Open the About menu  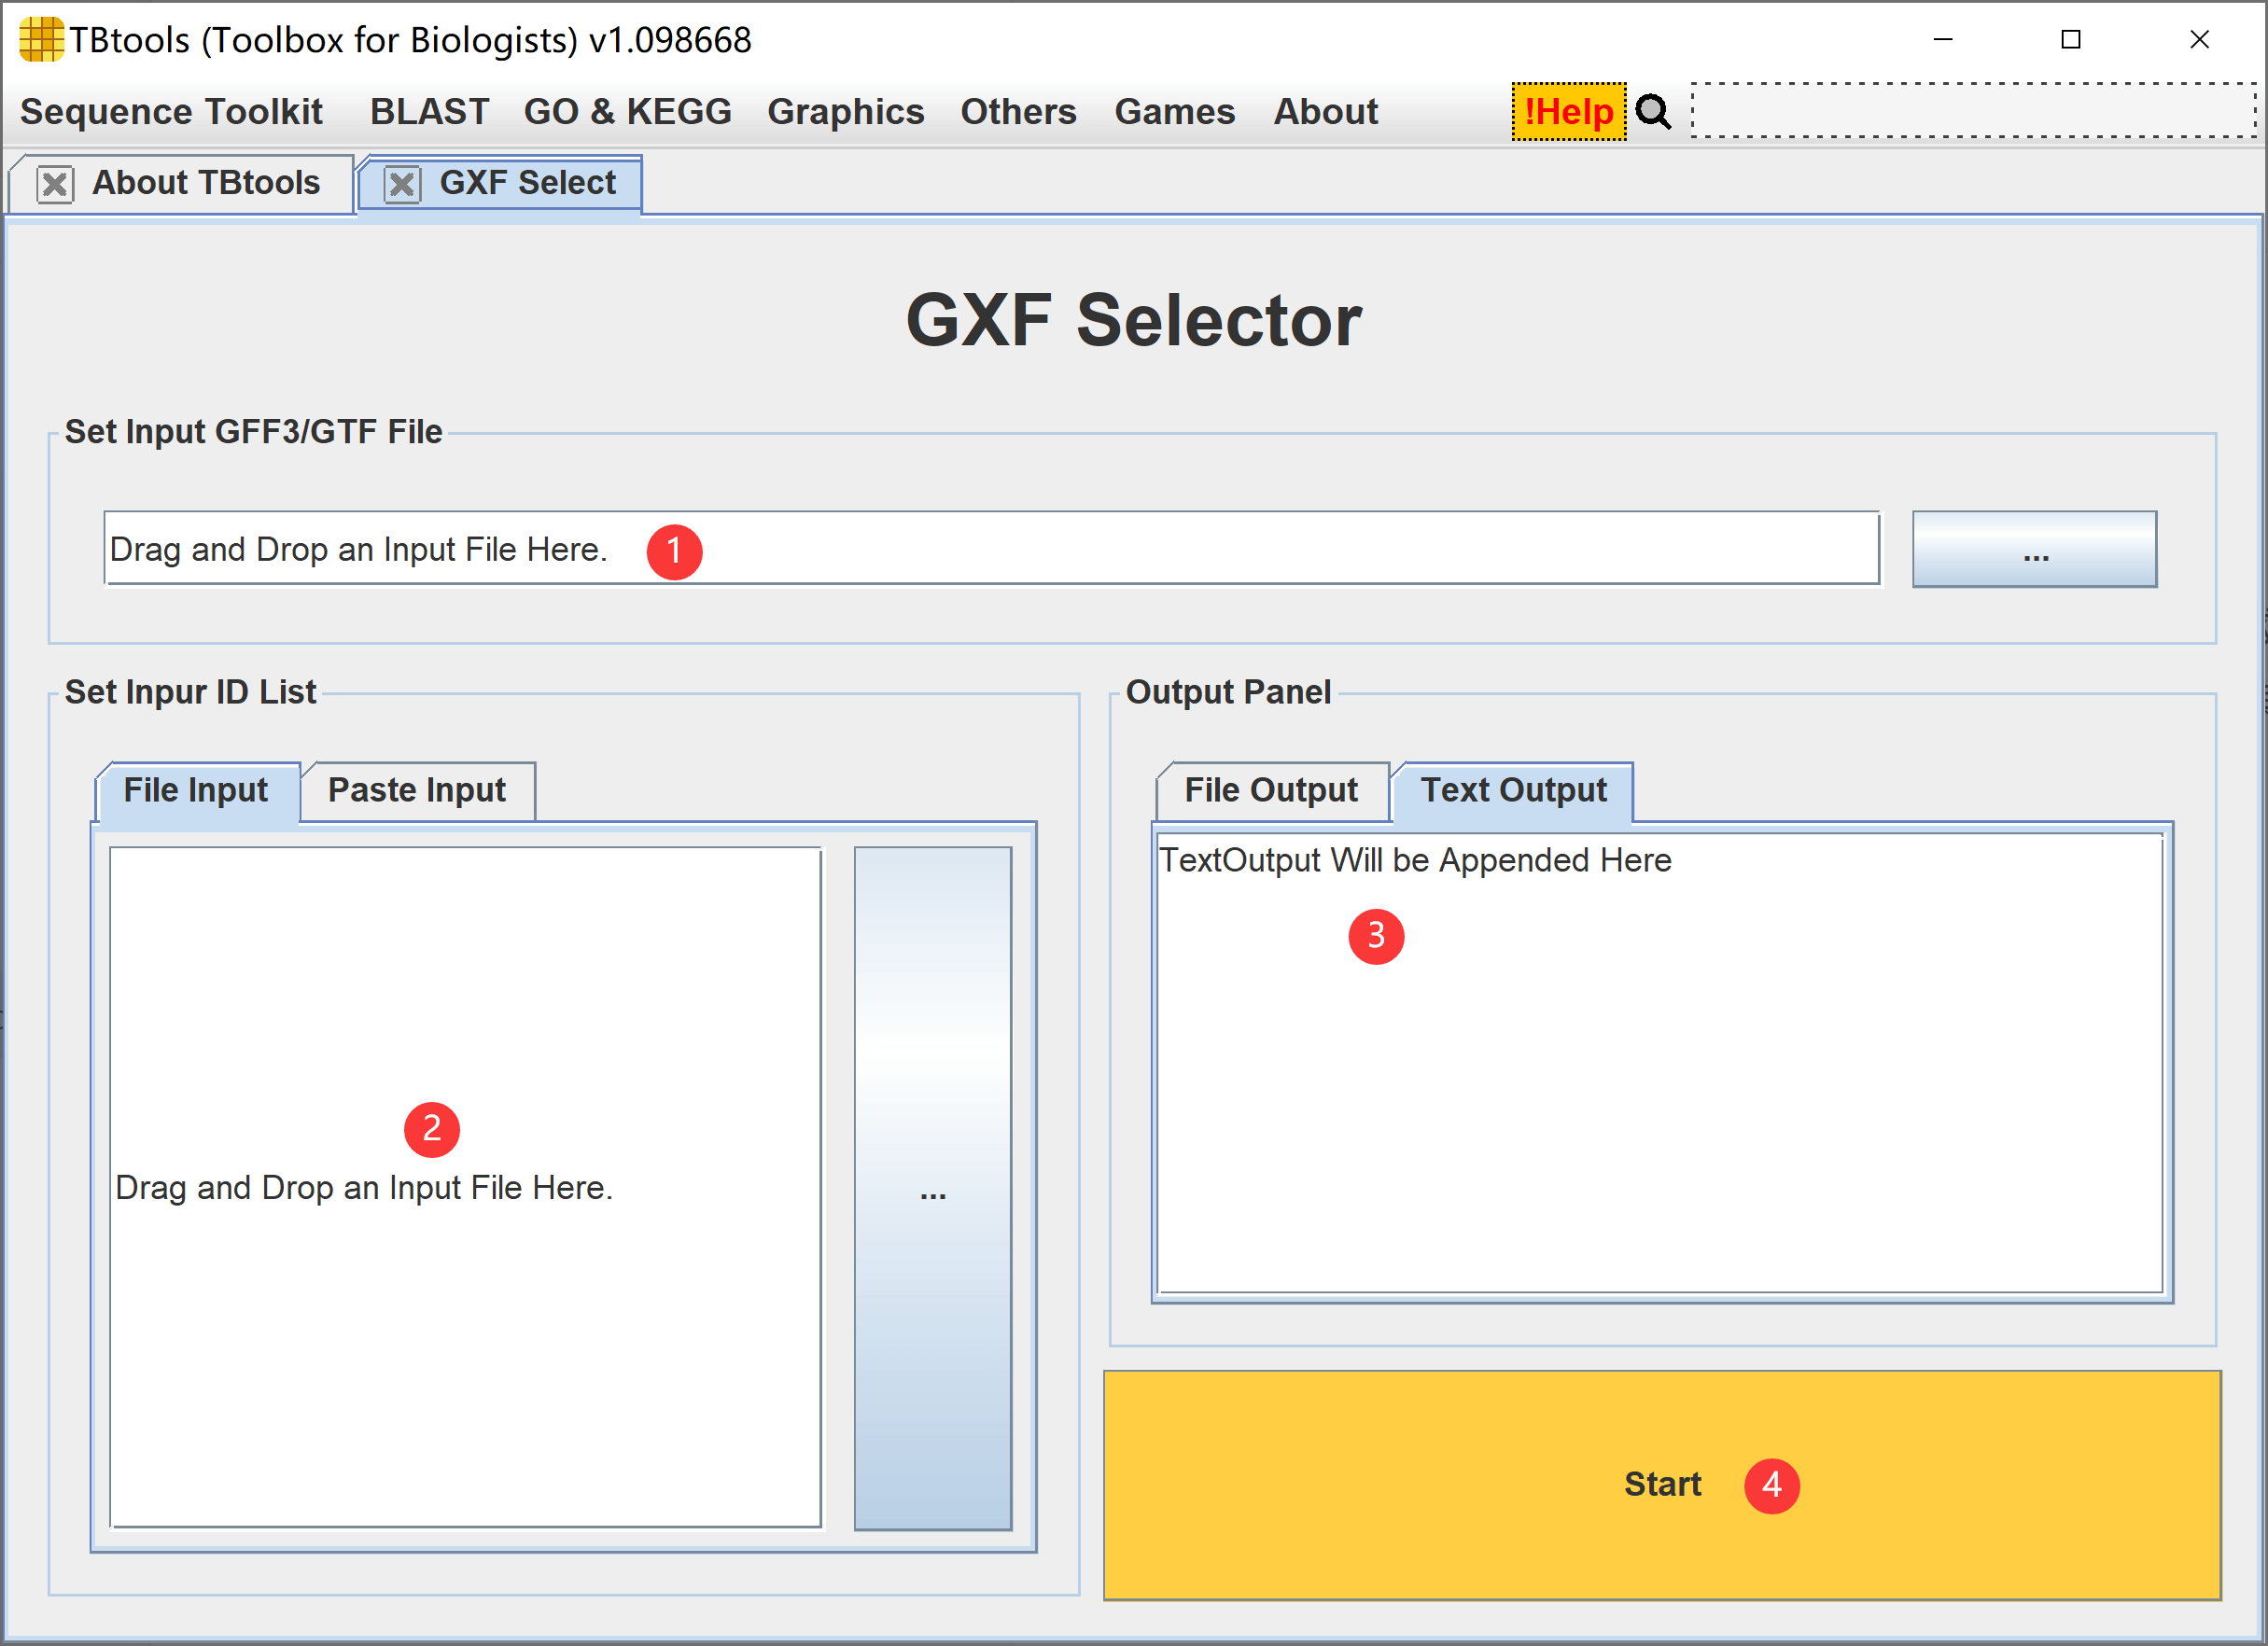[x=1325, y=112]
